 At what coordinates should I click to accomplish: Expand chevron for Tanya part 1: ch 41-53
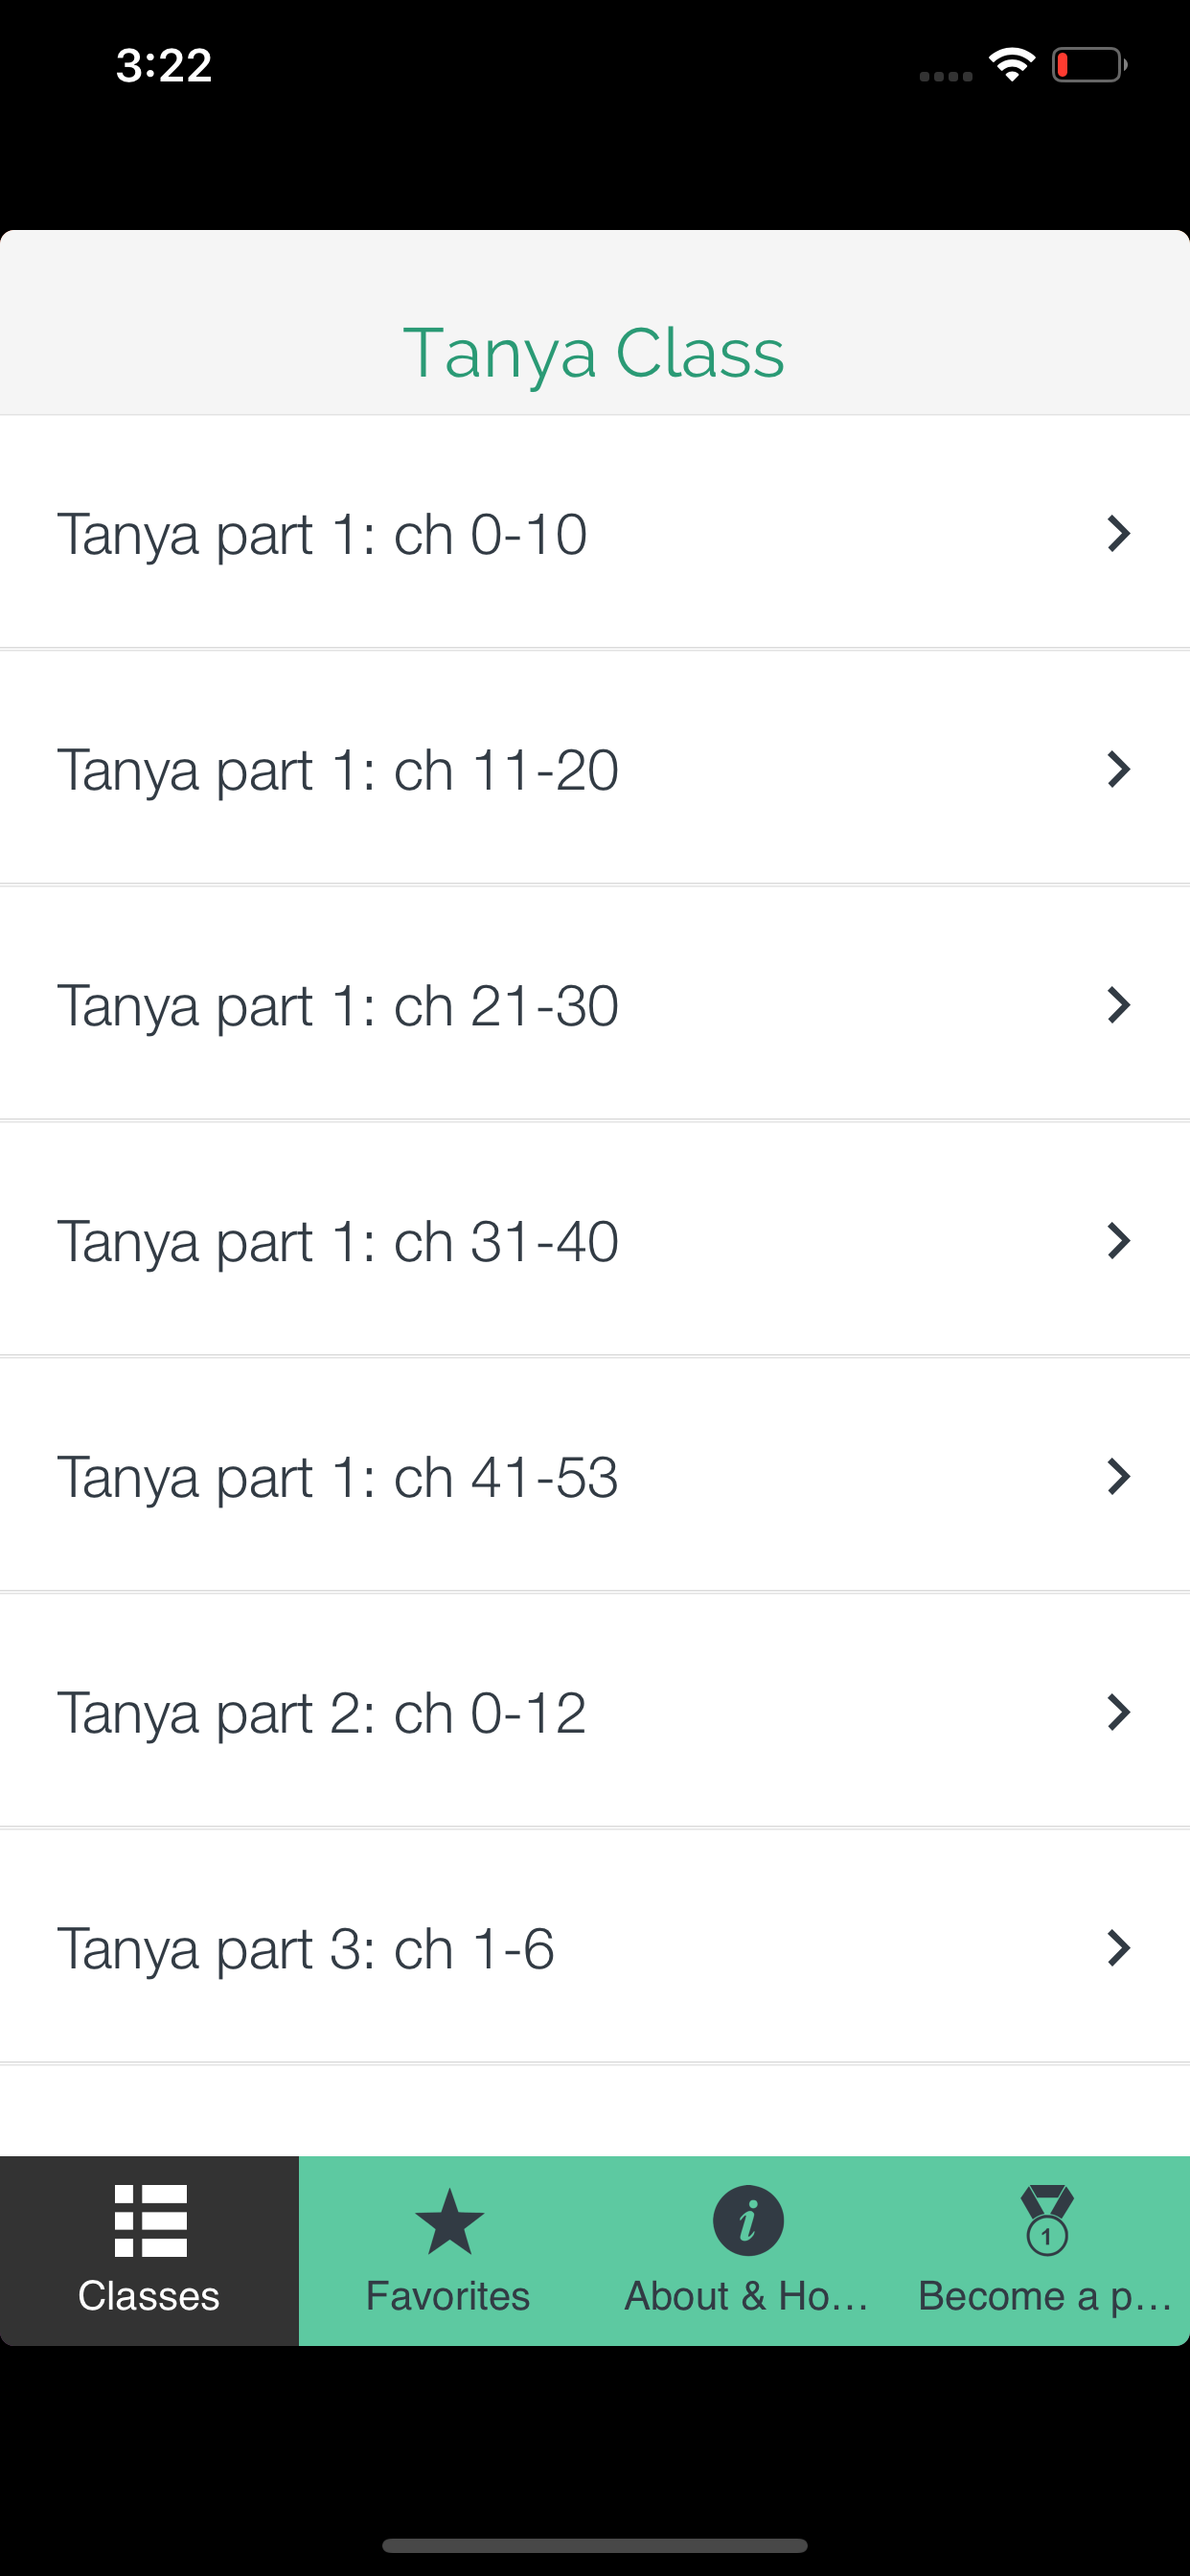(x=1119, y=1477)
